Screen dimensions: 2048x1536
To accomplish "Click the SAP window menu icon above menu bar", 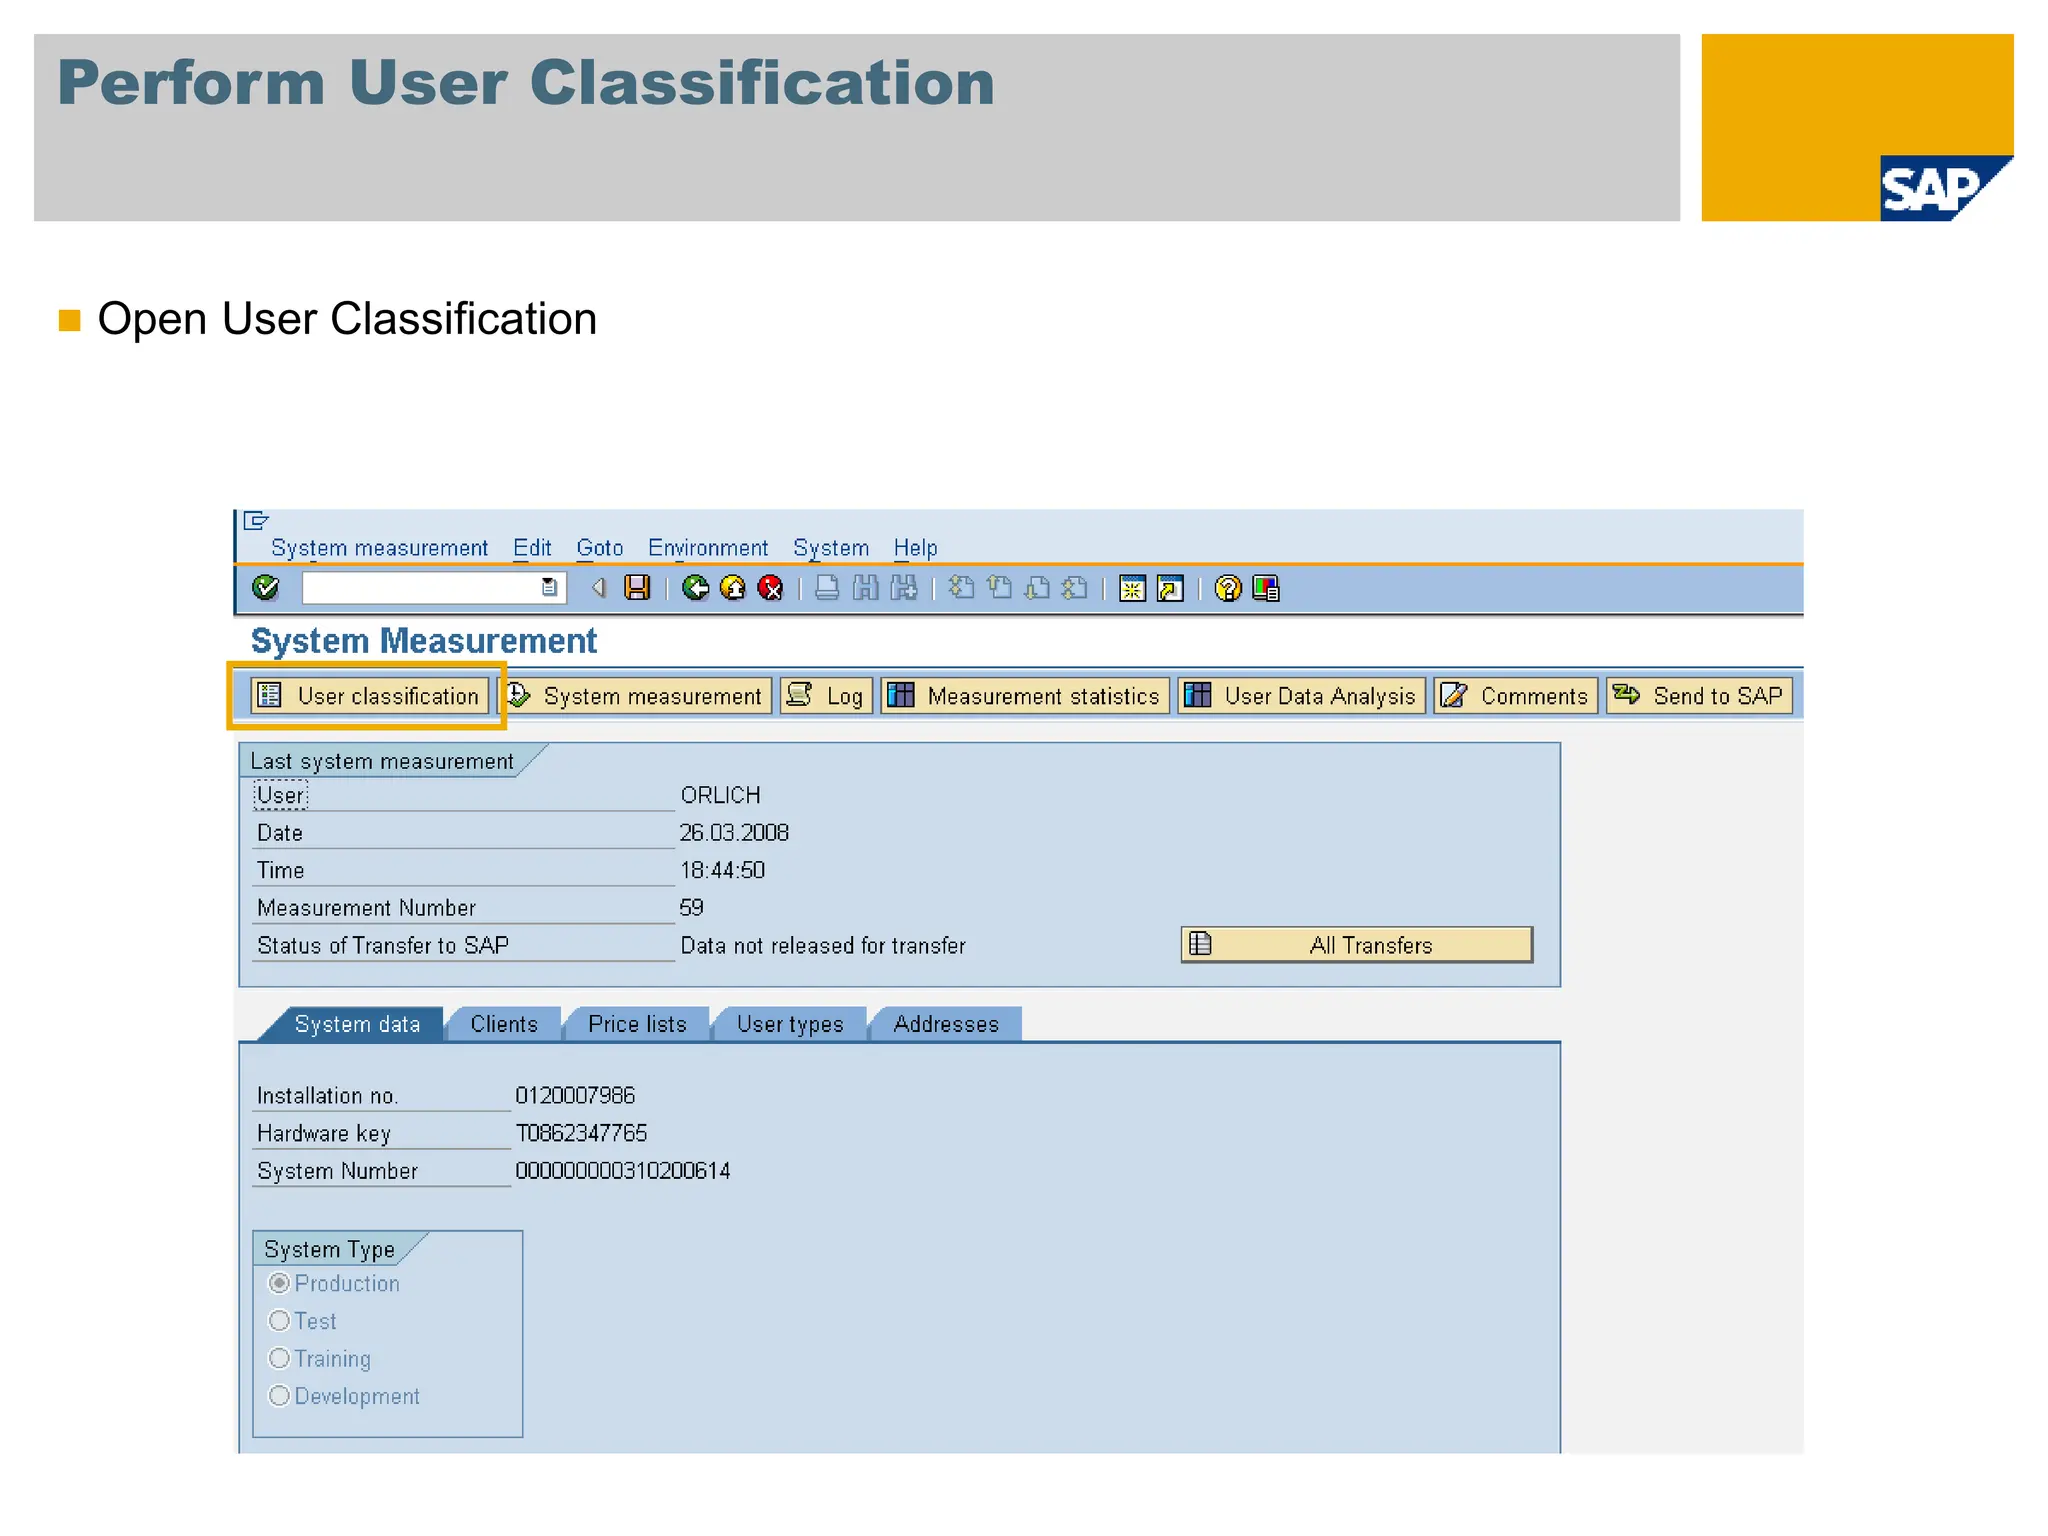I will pos(256,520).
